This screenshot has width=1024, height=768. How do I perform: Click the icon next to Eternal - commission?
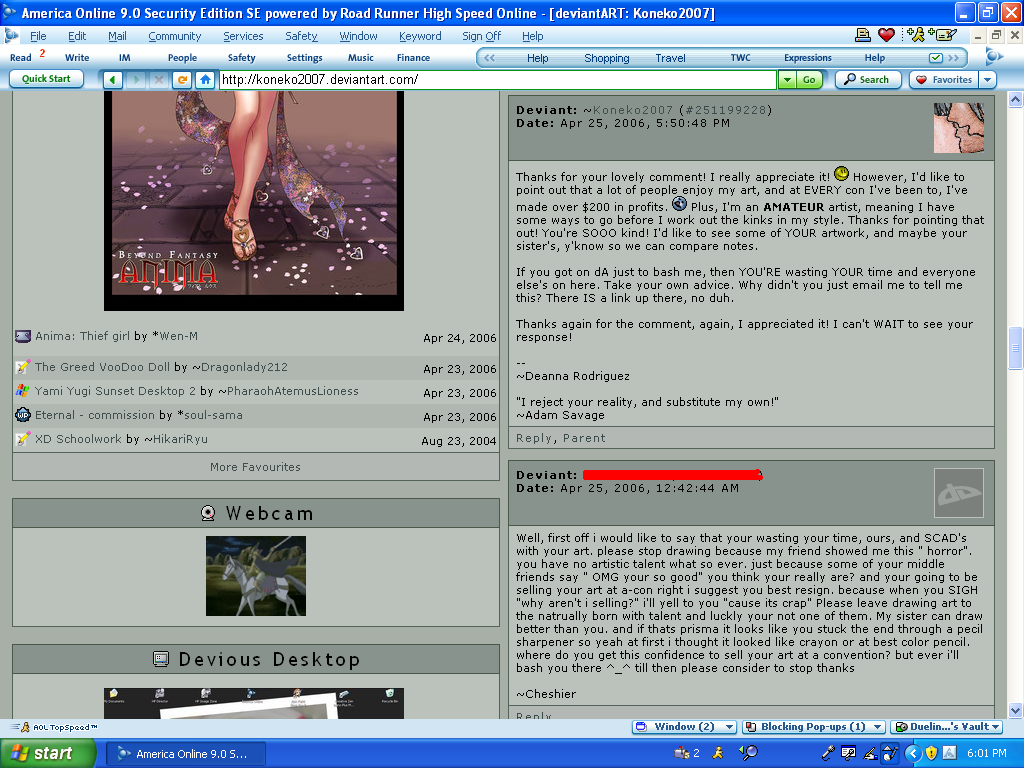coord(23,415)
